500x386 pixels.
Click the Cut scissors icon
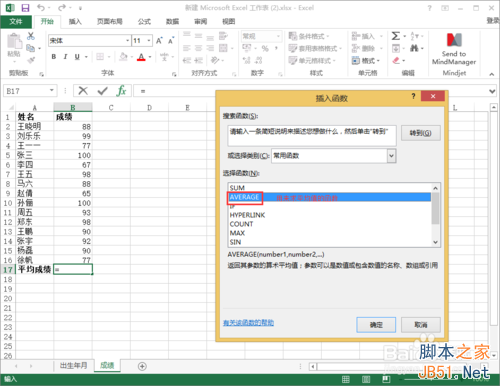31,36
